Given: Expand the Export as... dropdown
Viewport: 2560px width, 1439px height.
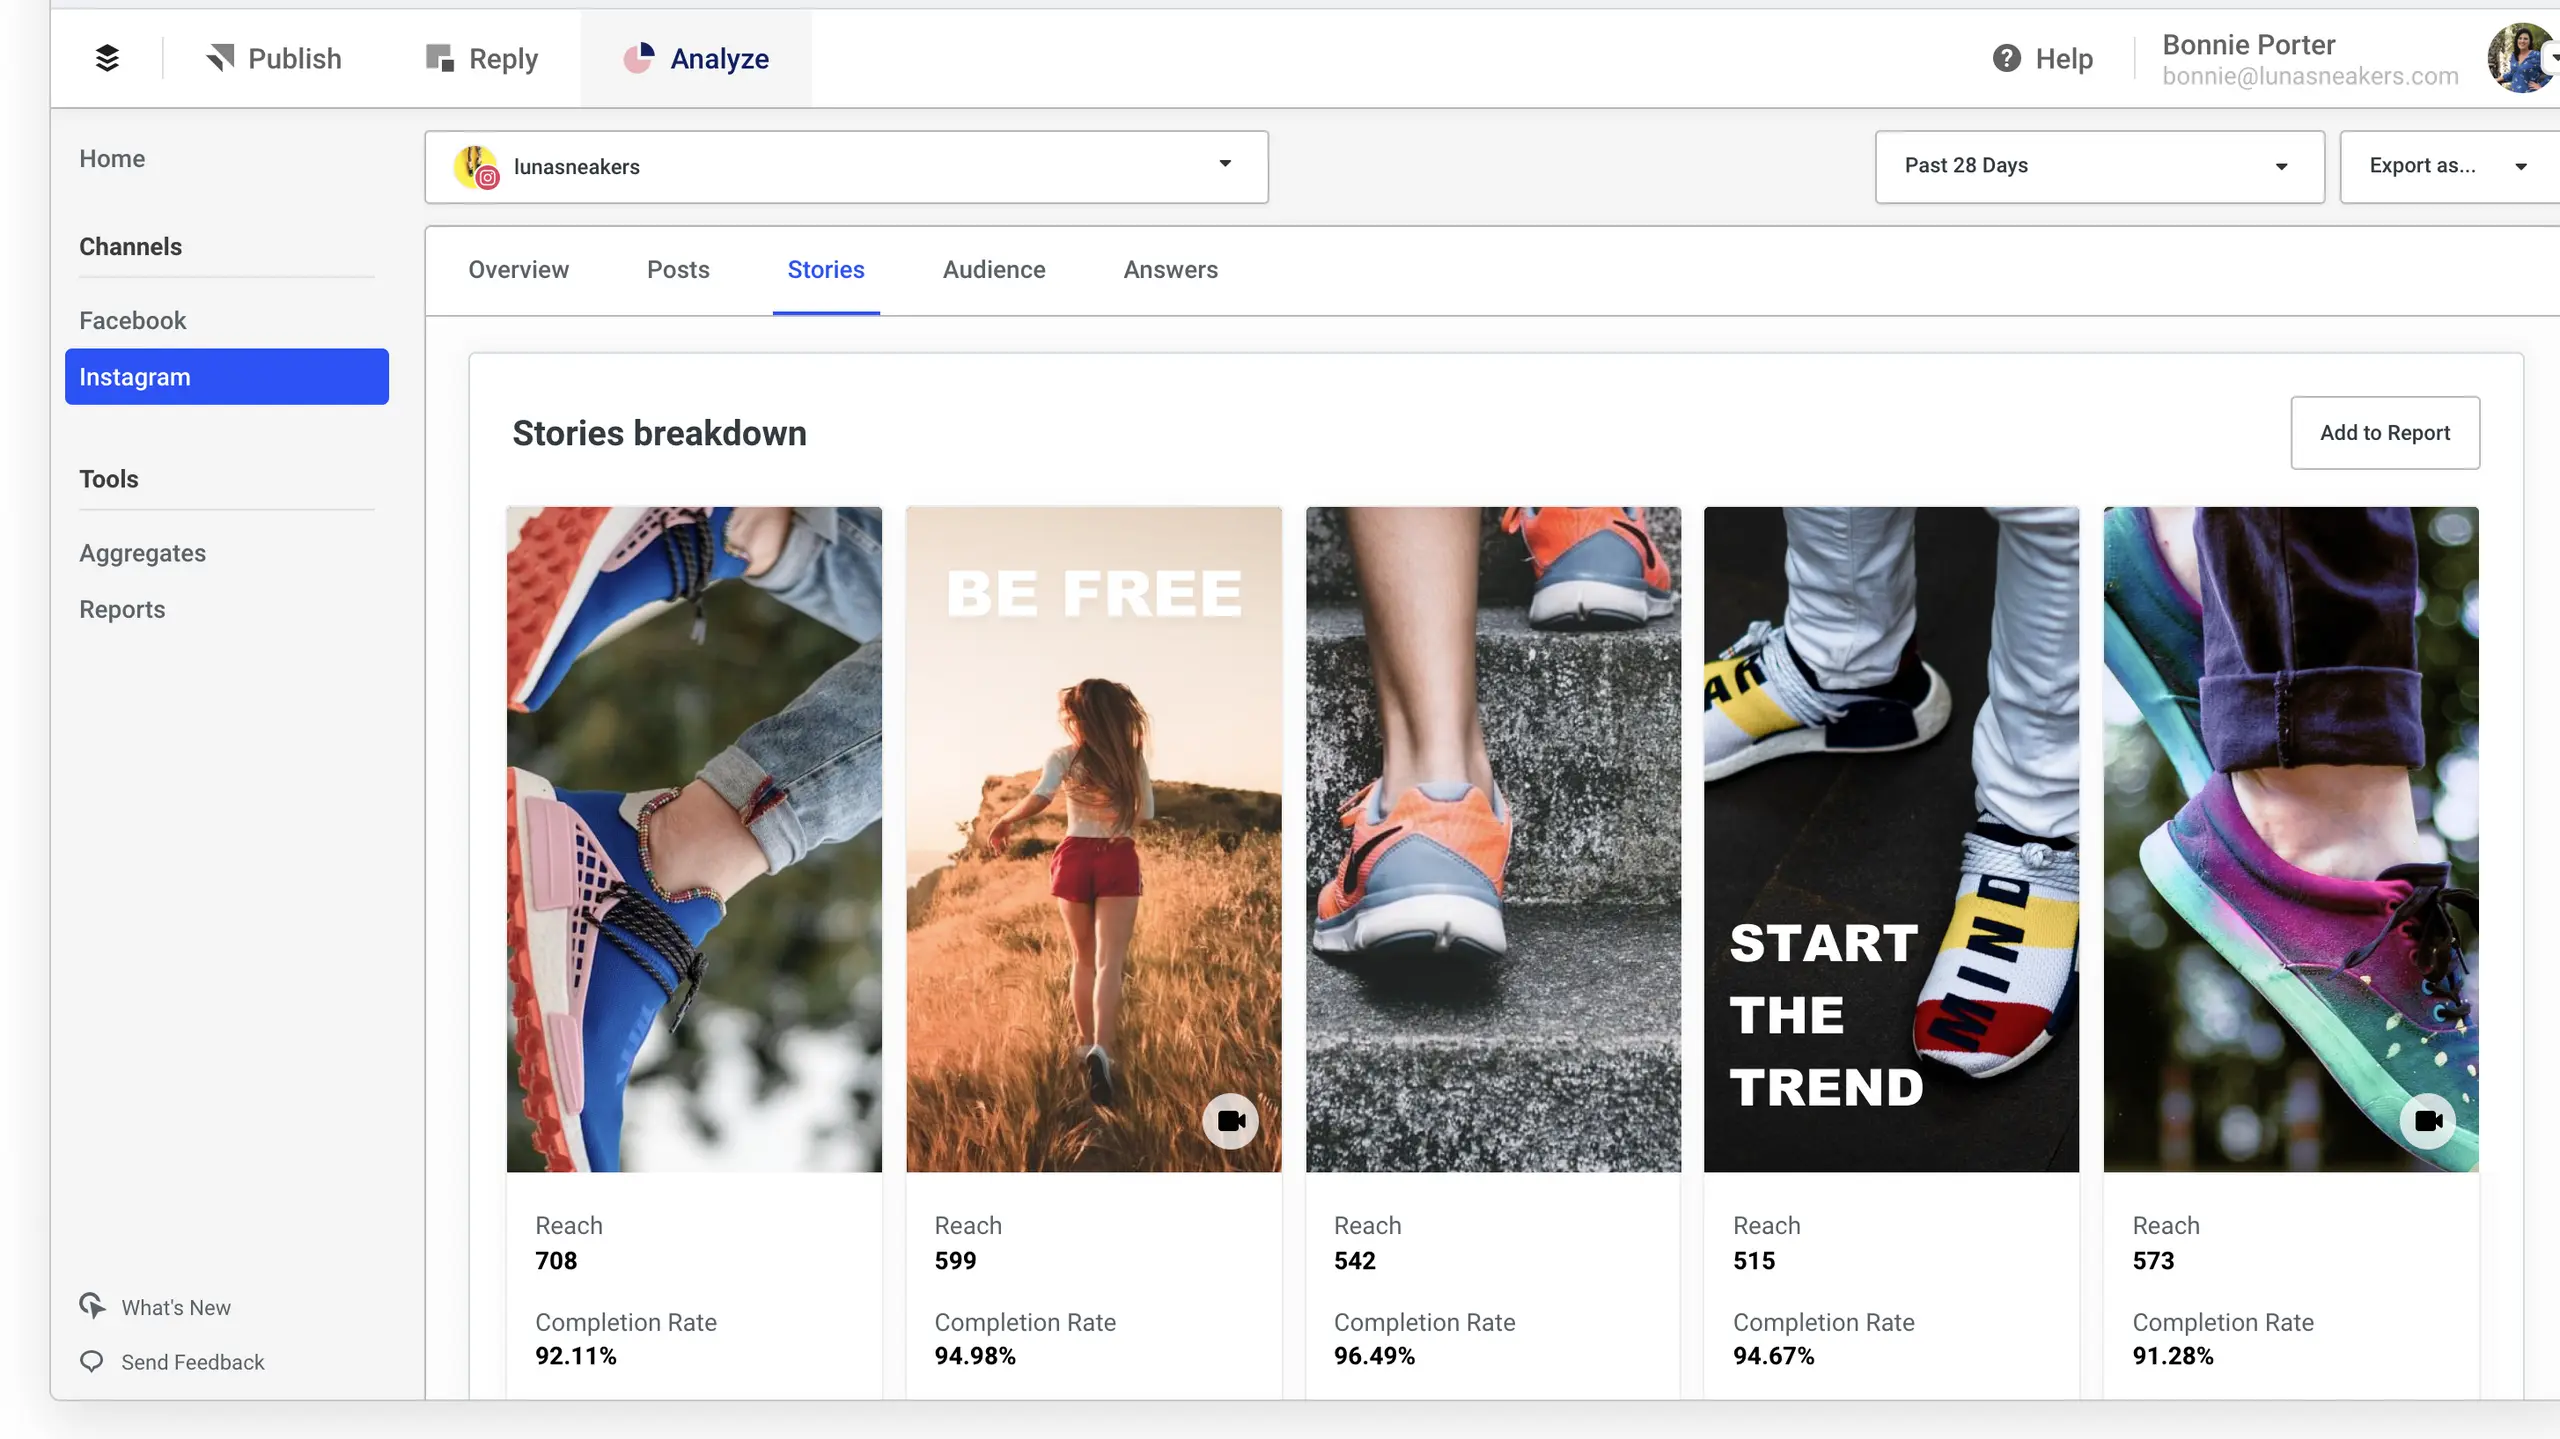Looking at the screenshot, I should [2448, 166].
